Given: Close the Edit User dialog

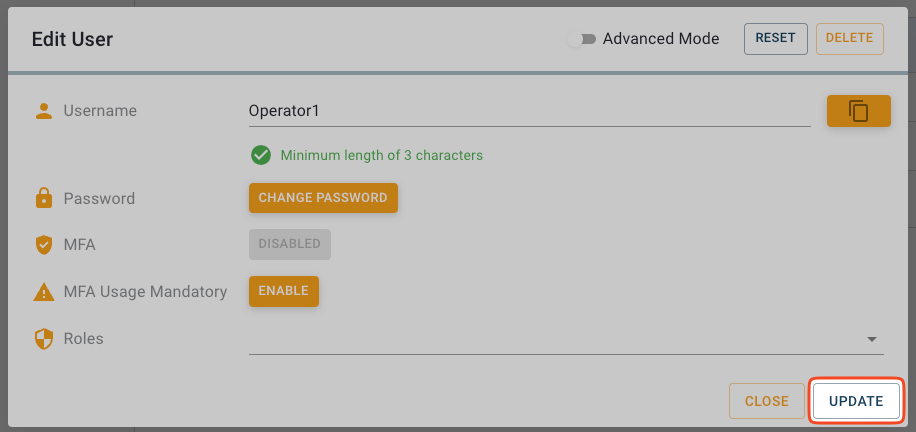Looking at the screenshot, I should 767,401.
